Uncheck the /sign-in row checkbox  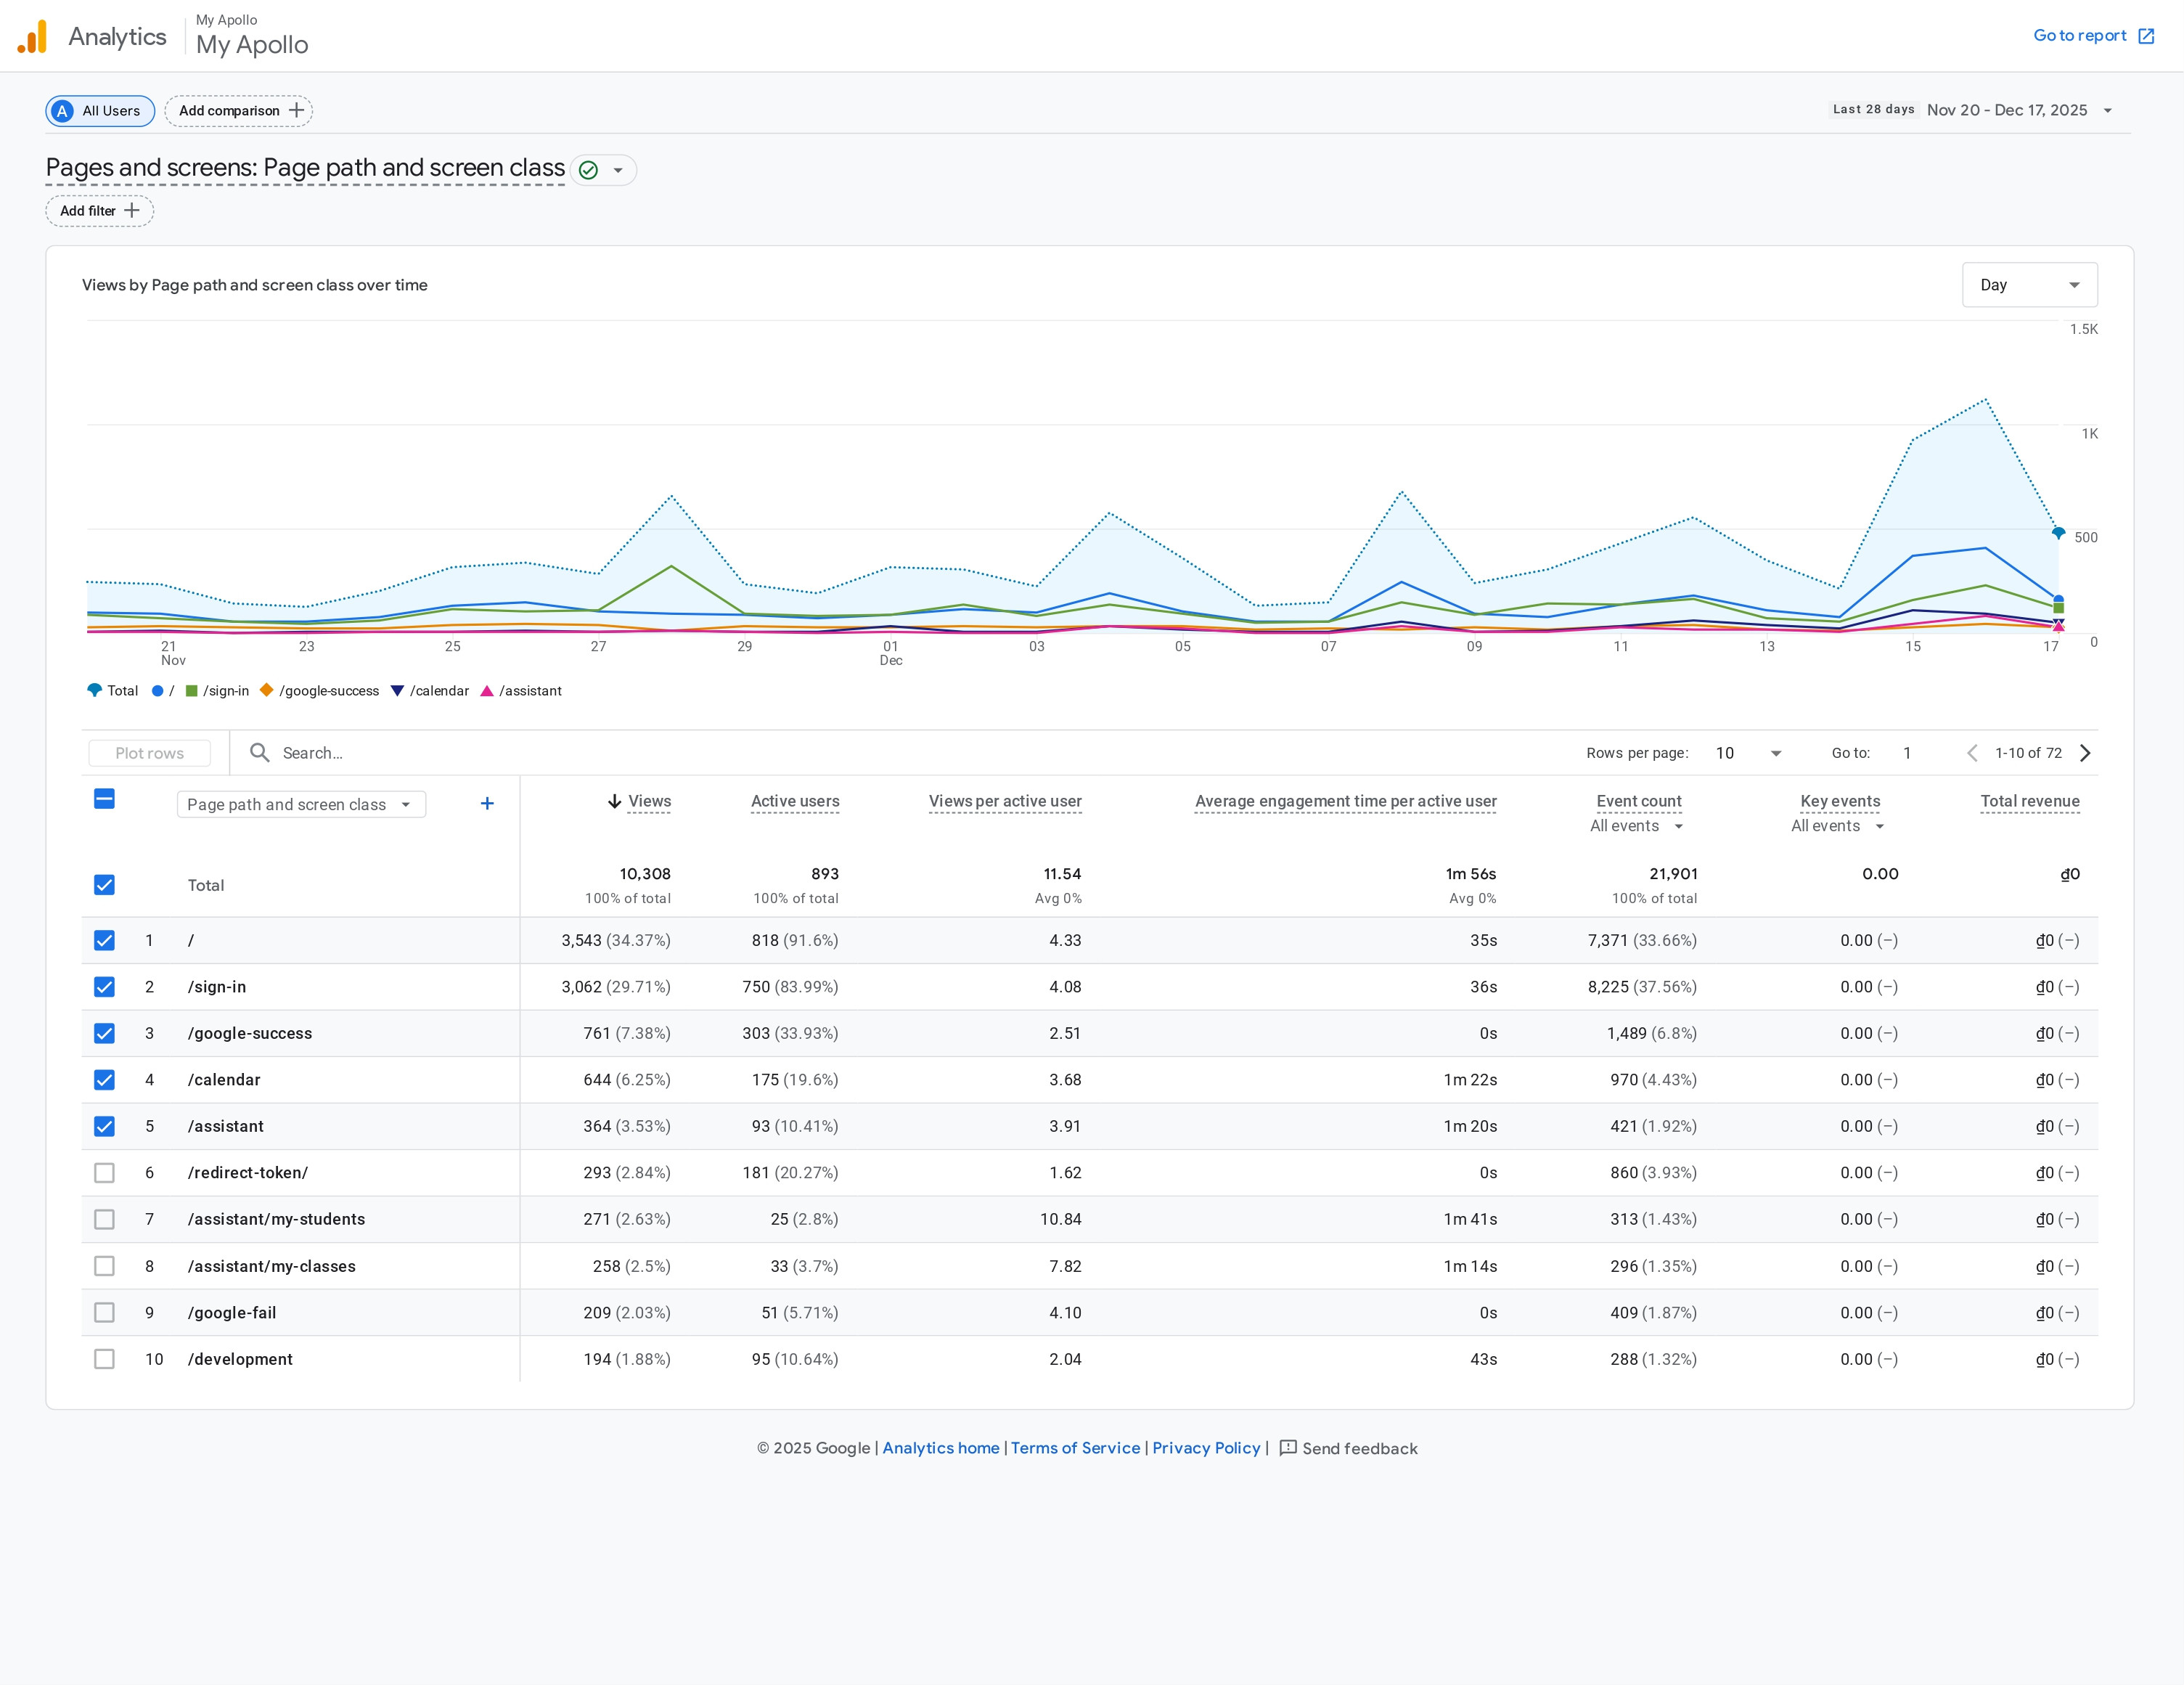[x=104, y=987]
